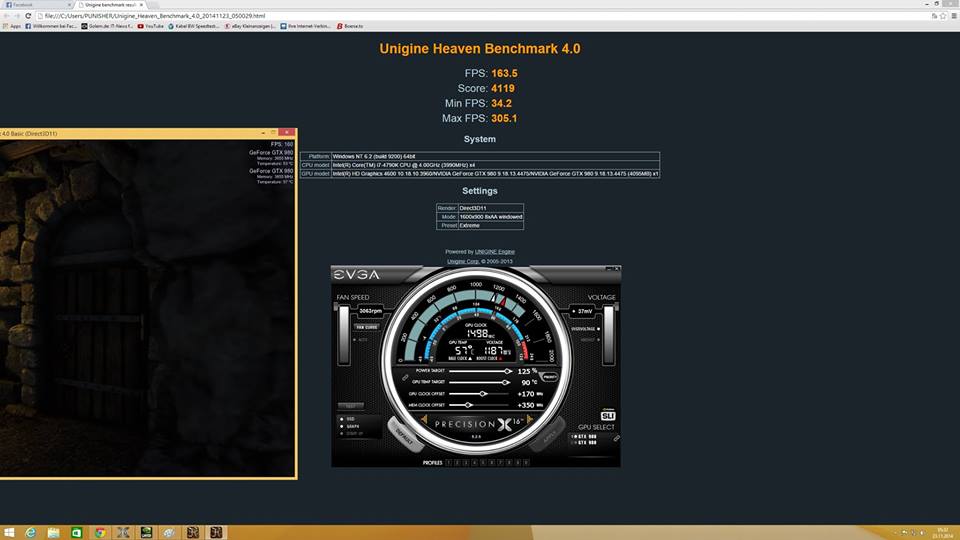Minimize the Heaven Benchmark window

pos(263,132)
